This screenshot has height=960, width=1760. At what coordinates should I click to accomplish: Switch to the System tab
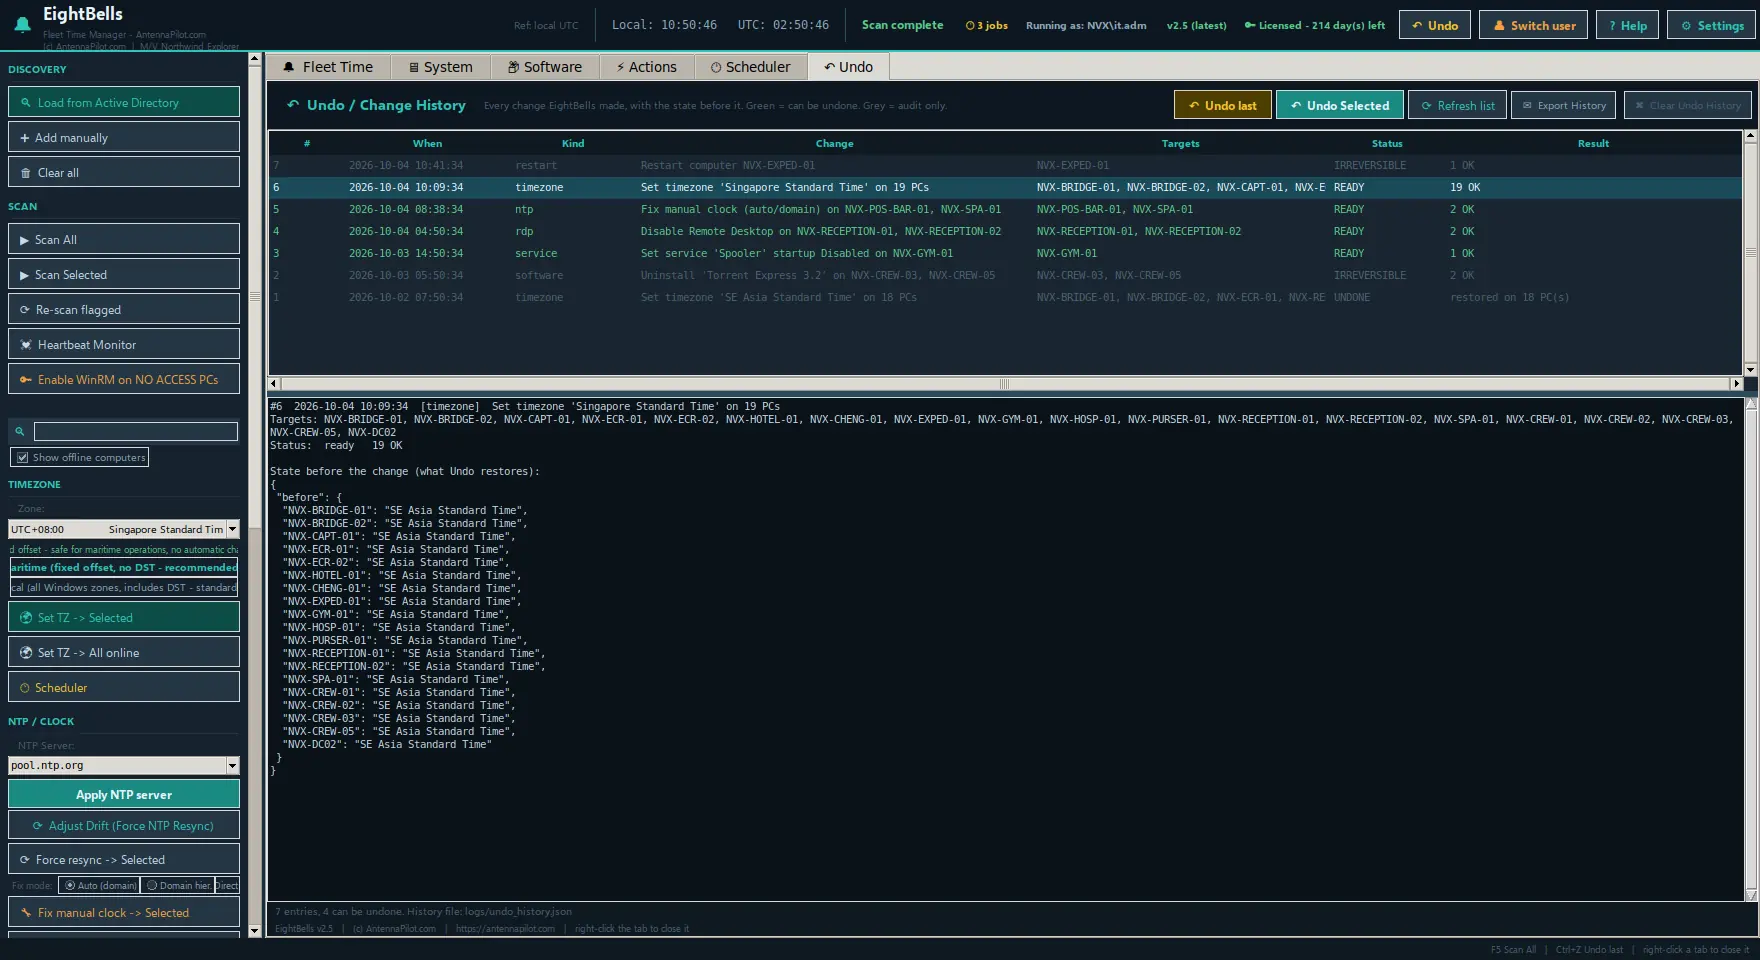tap(440, 67)
